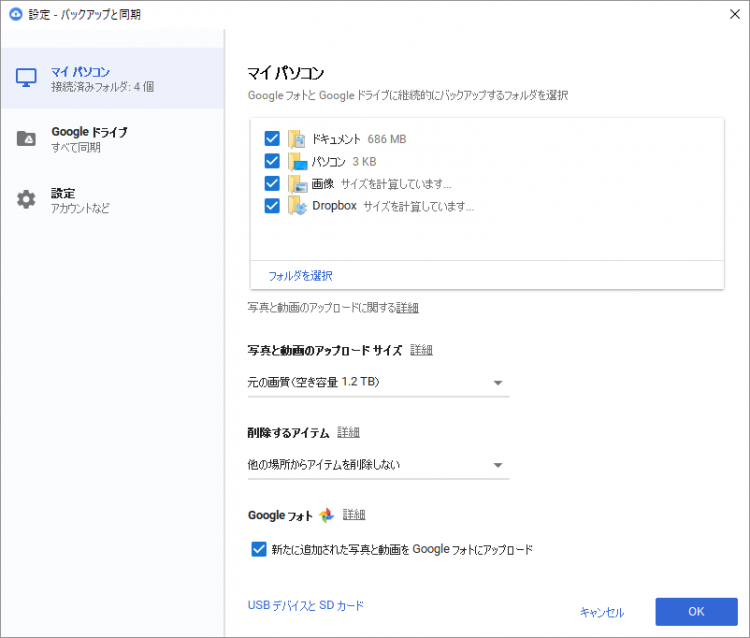This screenshot has height=638, width=750.
Task: Open 詳細 link next to Google フォト
Action: click(x=354, y=515)
